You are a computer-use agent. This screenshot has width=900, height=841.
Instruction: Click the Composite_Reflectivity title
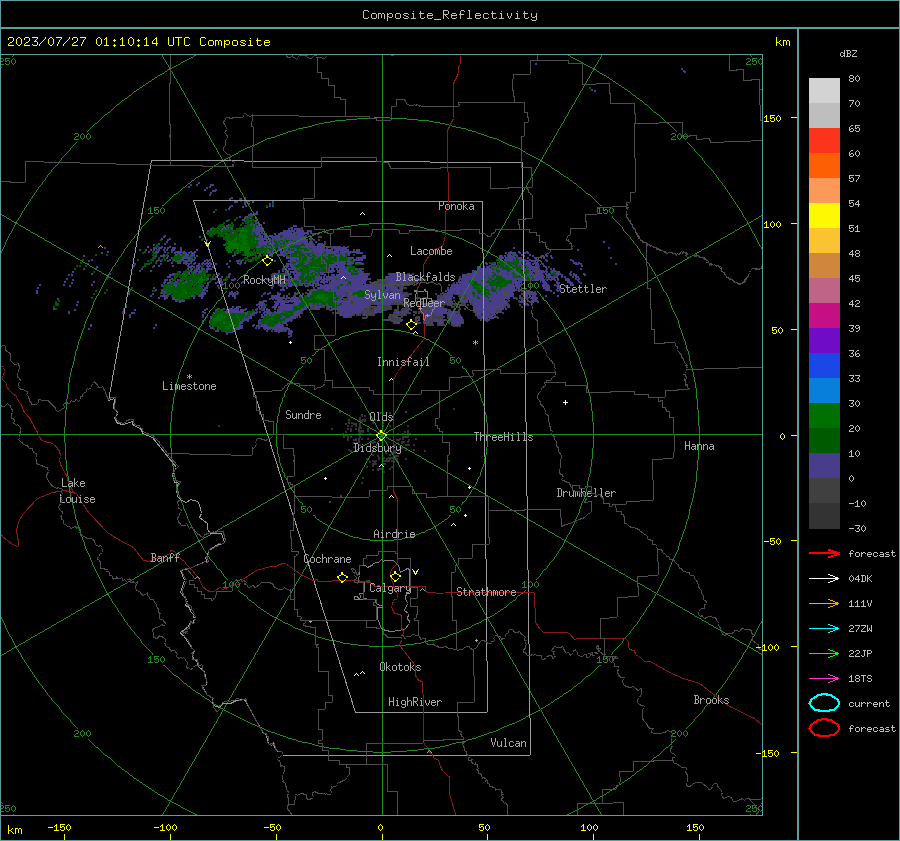450,15
